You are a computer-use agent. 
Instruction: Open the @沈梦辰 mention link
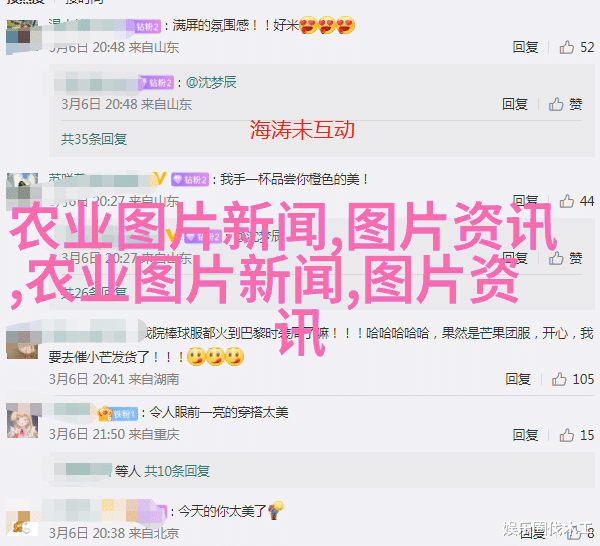(211, 82)
